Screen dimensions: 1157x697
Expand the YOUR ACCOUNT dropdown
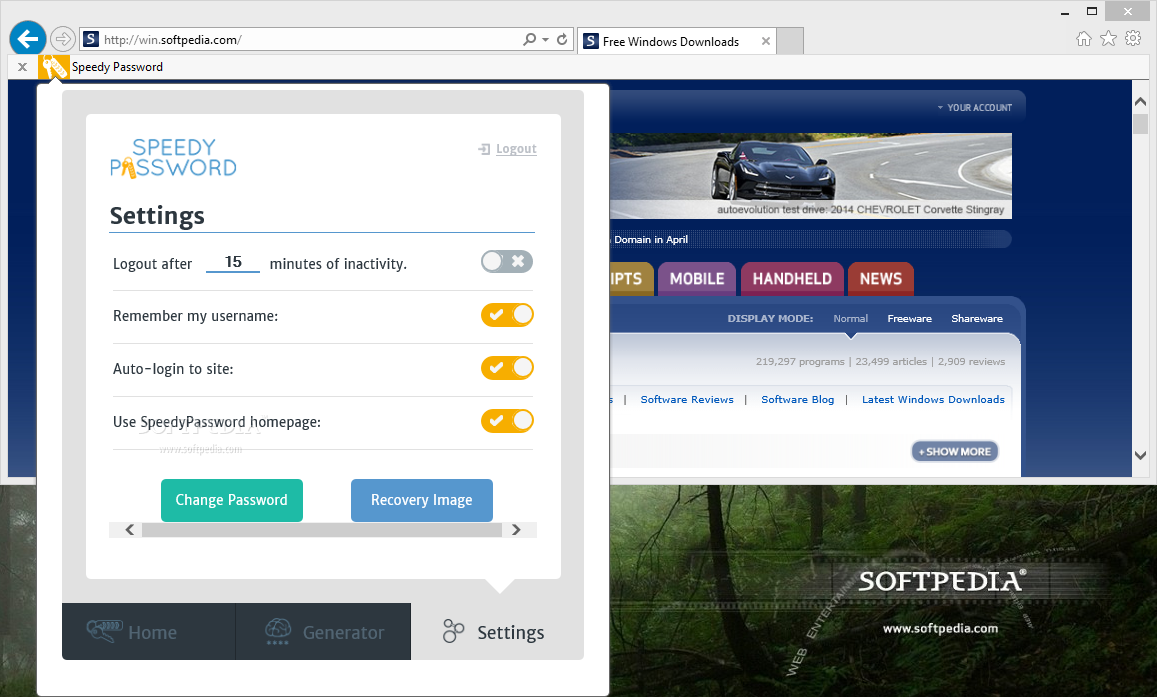[x=975, y=108]
